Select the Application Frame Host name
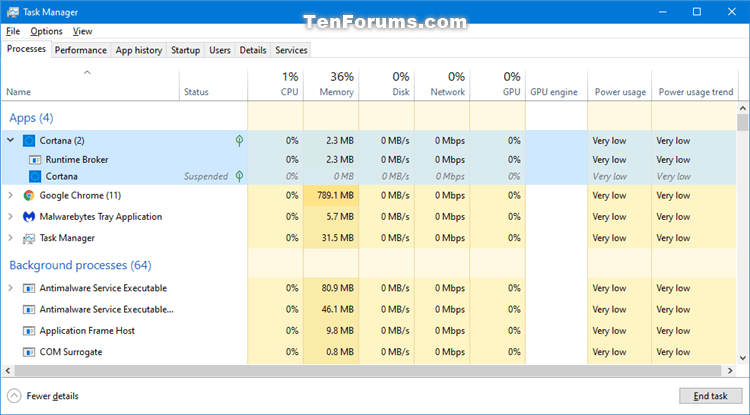 [x=87, y=331]
